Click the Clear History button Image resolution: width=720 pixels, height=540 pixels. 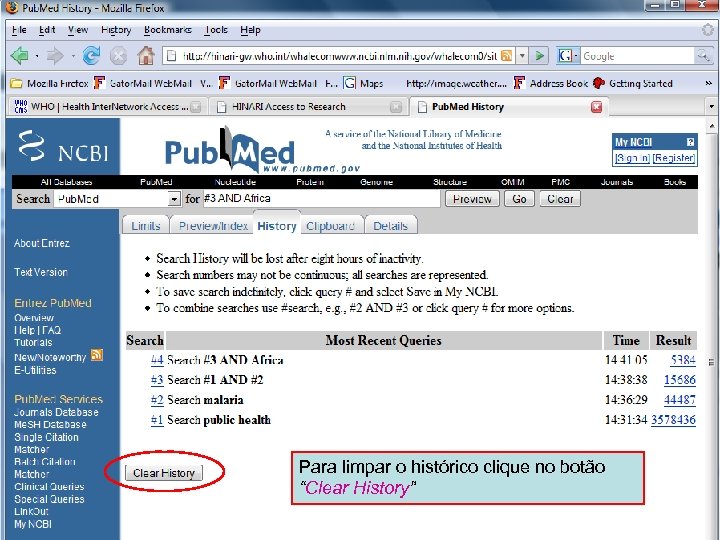click(164, 473)
